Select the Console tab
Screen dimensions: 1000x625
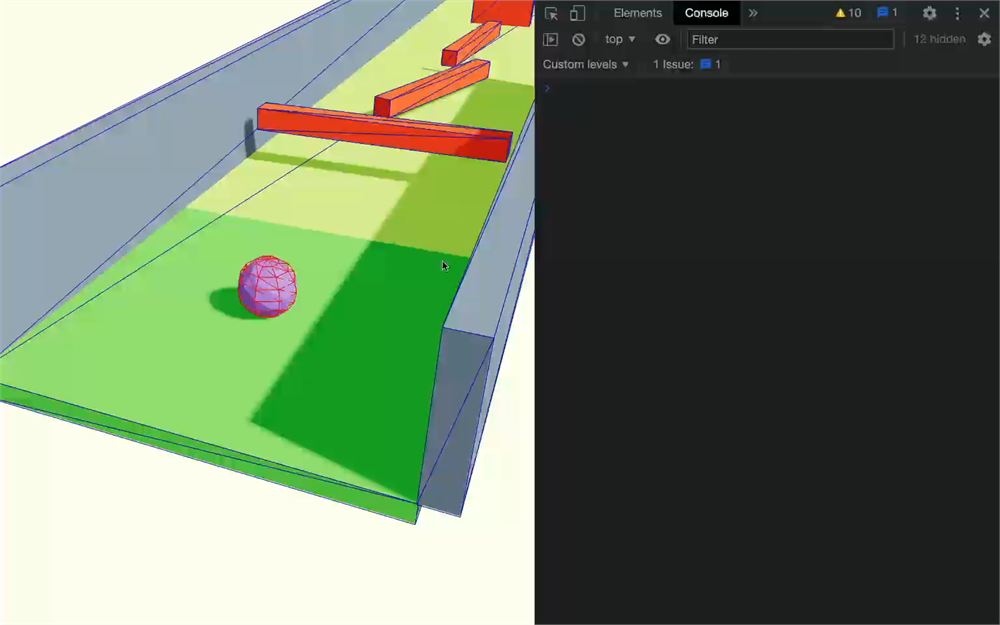click(x=706, y=13)
